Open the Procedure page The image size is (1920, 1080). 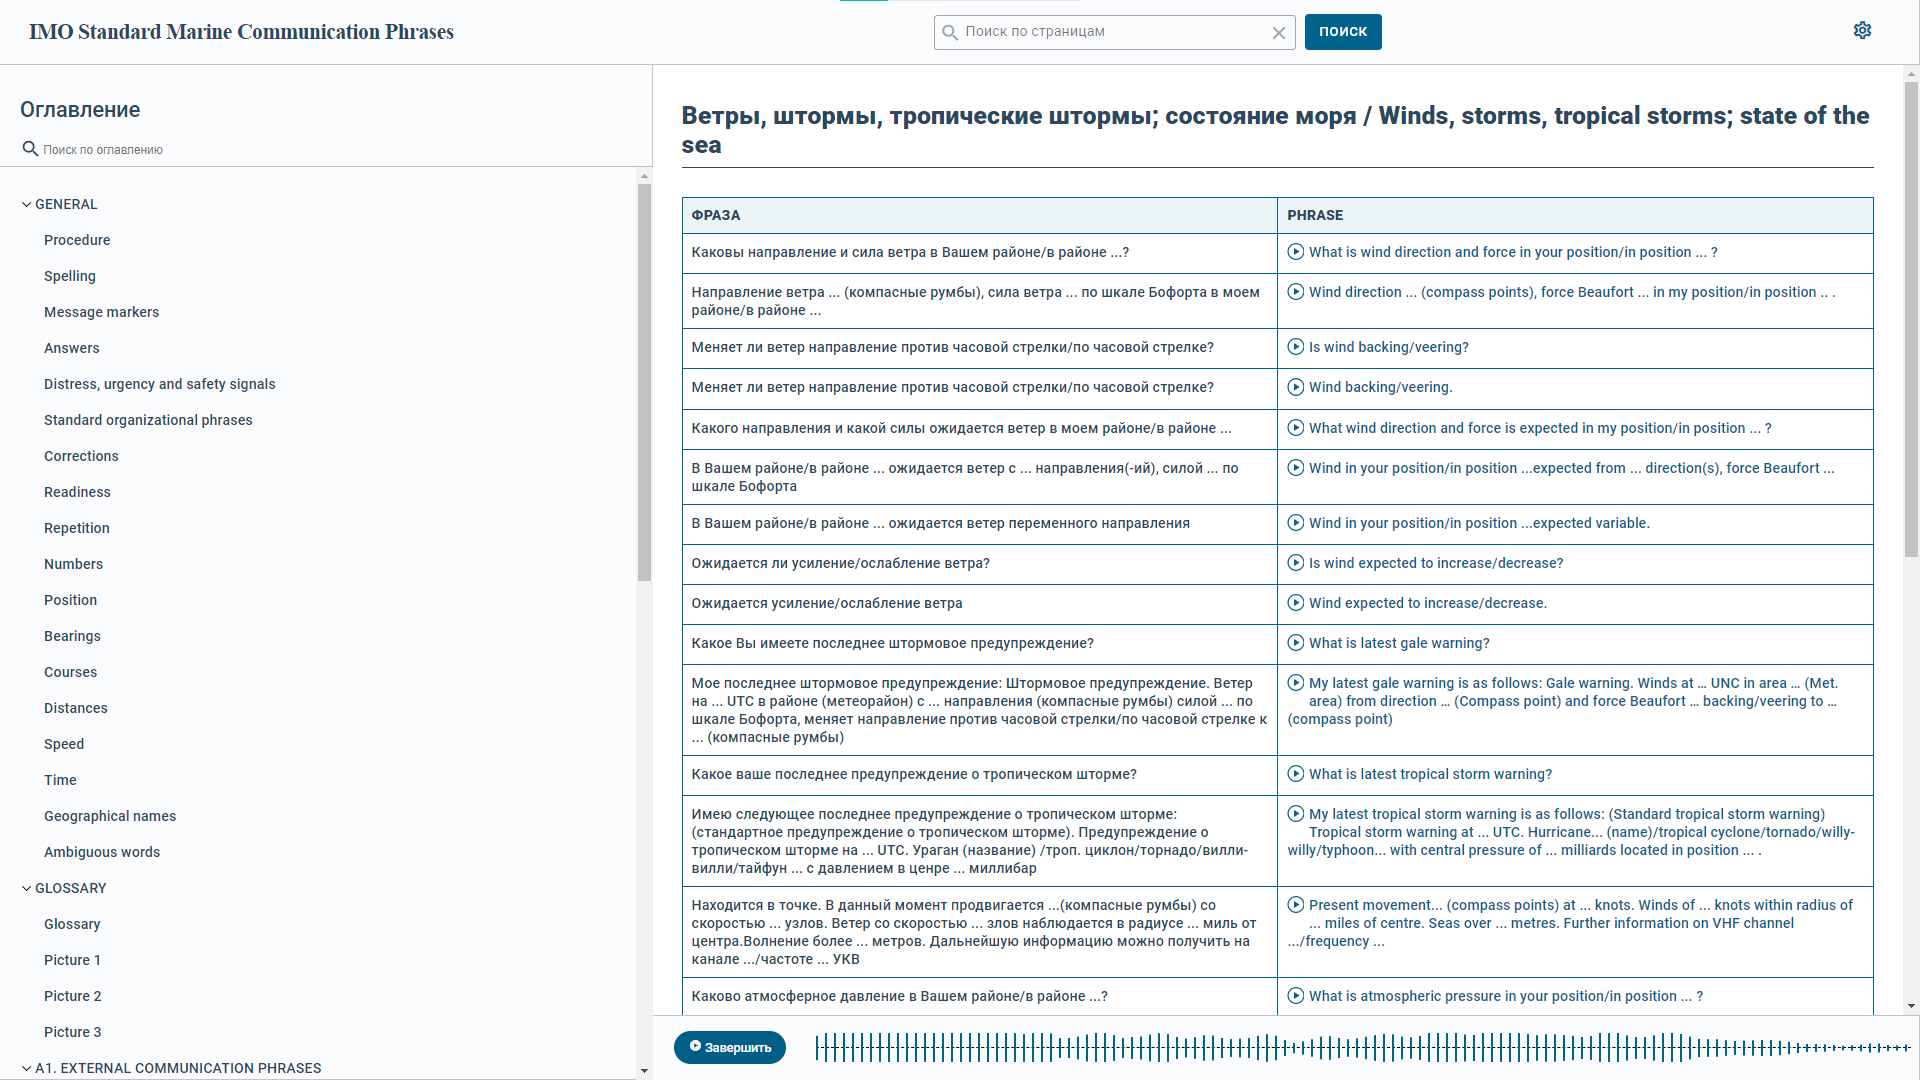point(77,240)
